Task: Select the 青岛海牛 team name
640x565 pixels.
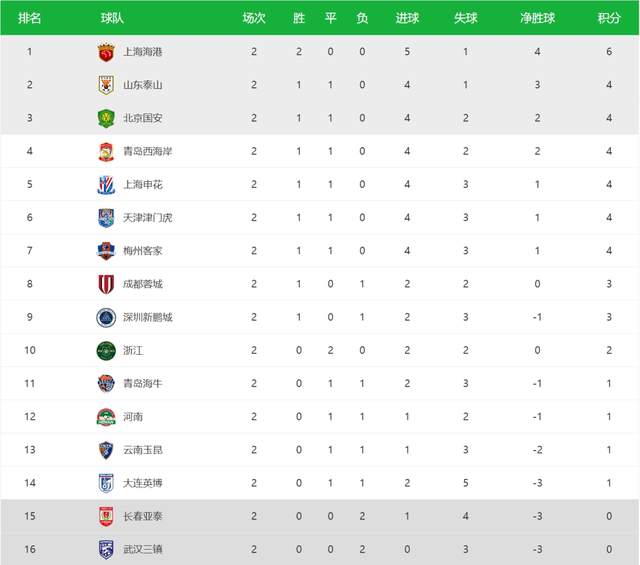Action: point(143,383)
